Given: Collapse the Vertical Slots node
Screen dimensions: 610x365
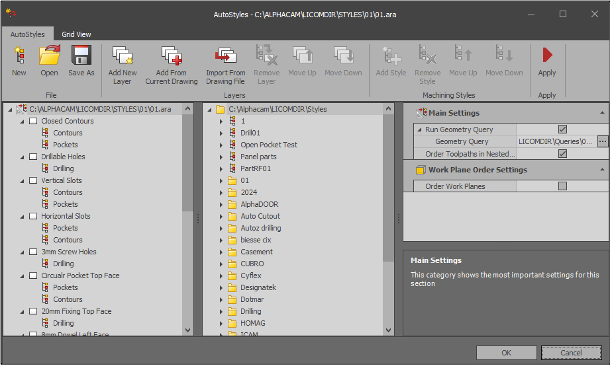Looking at the screenshot, I should (x=22, y=181).
